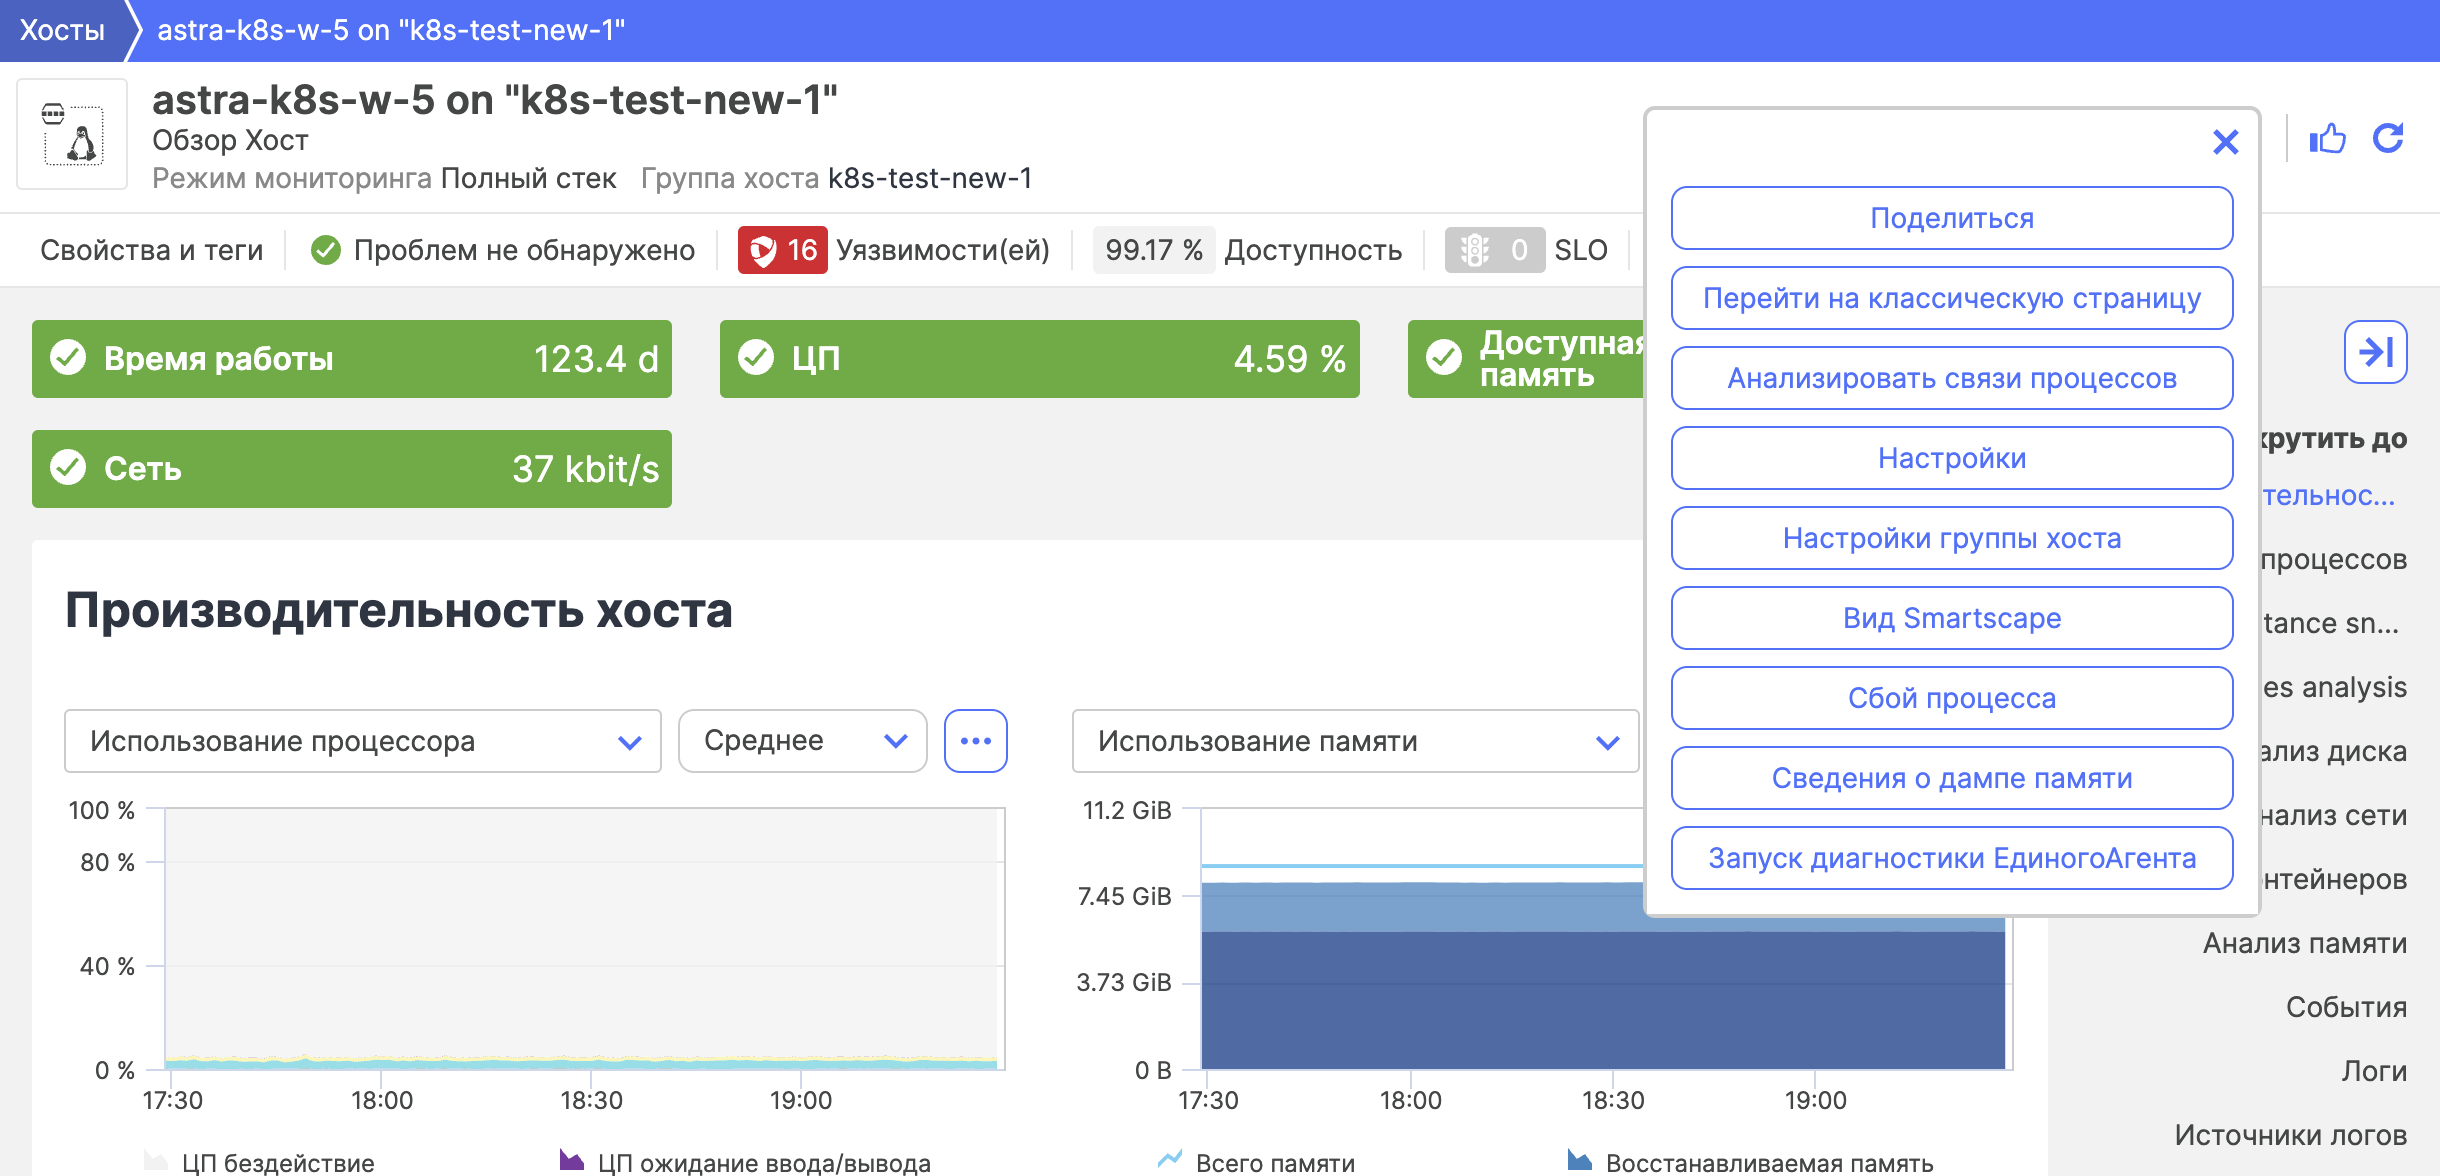Open the Среднее aggregation dropdown
Viewport: 2440px width, 1176px height.
[x=802, y=741]
